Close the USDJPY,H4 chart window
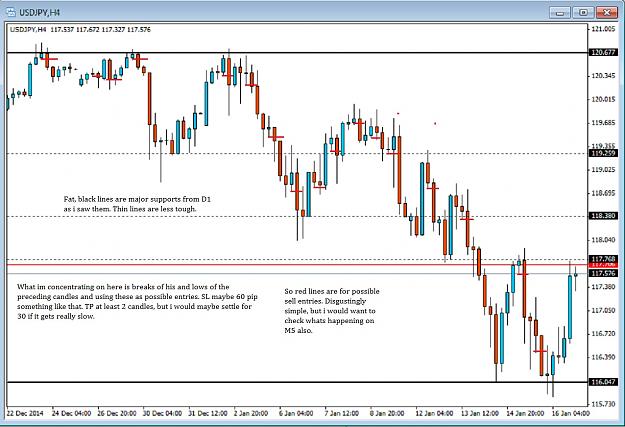This screenshot has height=427, width=625. pyautogui.click(x=607, y=13)
